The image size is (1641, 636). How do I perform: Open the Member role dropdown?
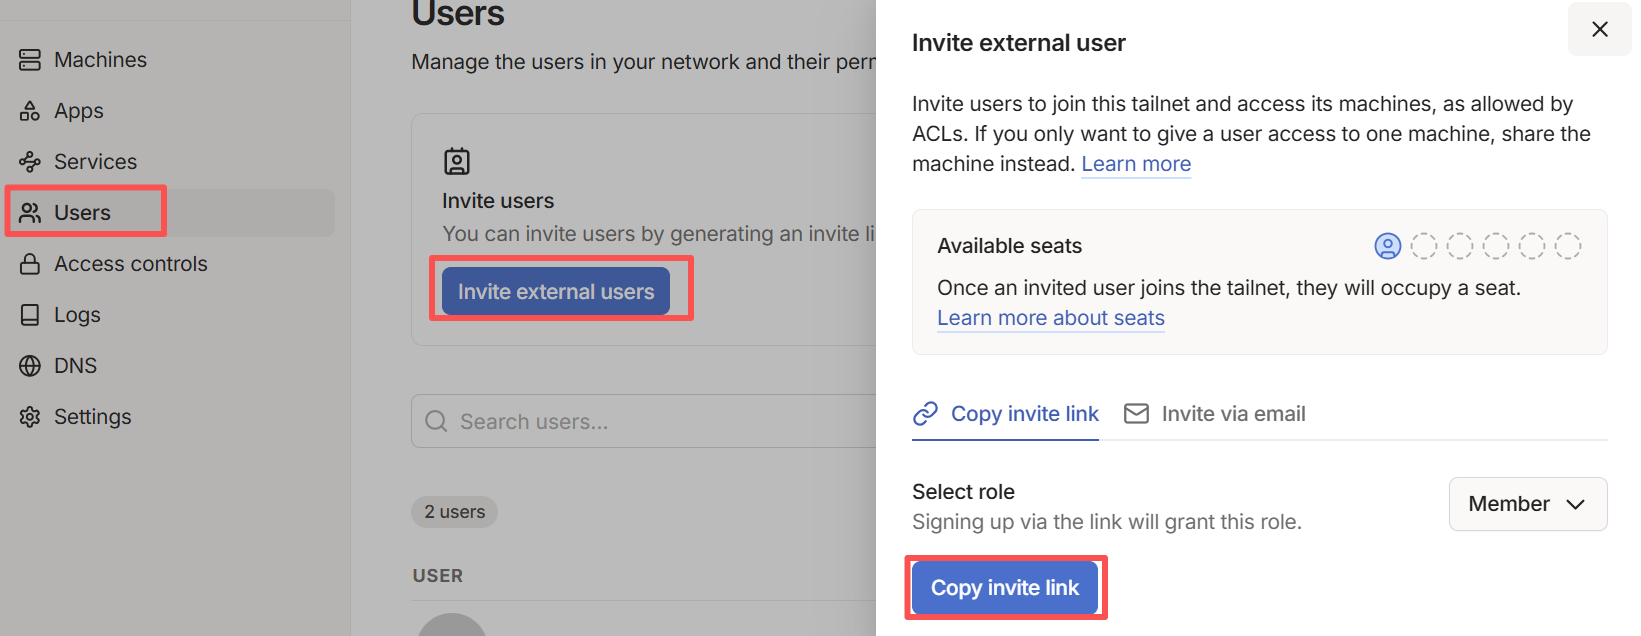click(1528, 504)
